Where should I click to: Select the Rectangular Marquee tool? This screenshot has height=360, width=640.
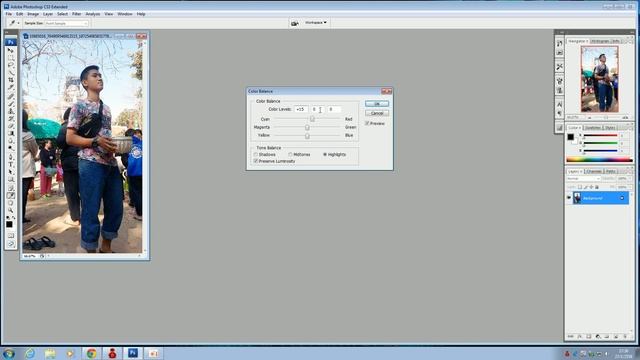pyautogui.click(x=11, y=57)
